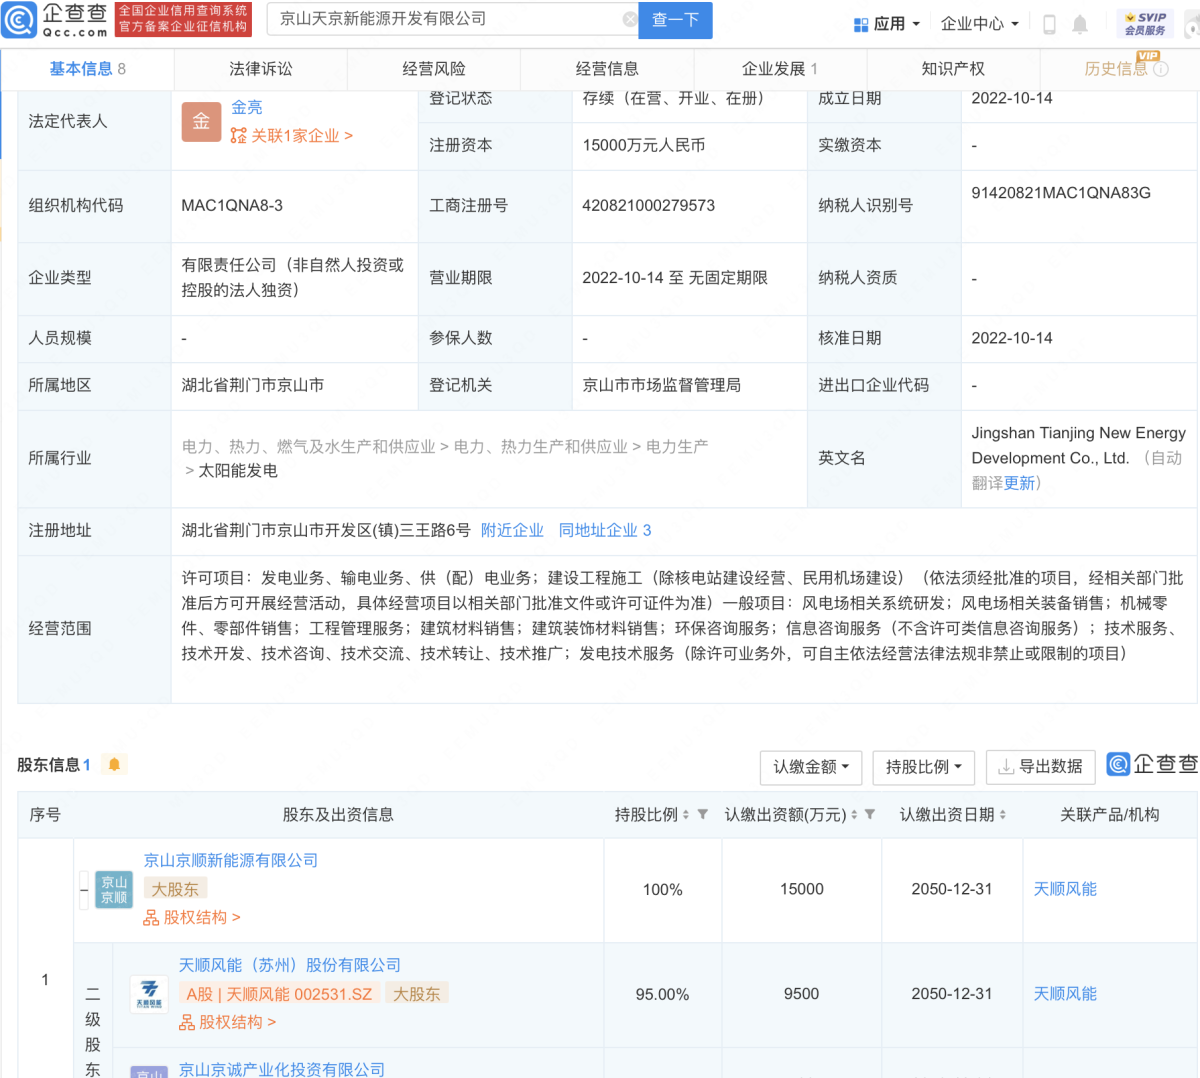The height and width of the screenshot is (1078, 1200).
Task: Open the 应用 dropdown menu
Action: pyautogui.click(x=887, y=24)
